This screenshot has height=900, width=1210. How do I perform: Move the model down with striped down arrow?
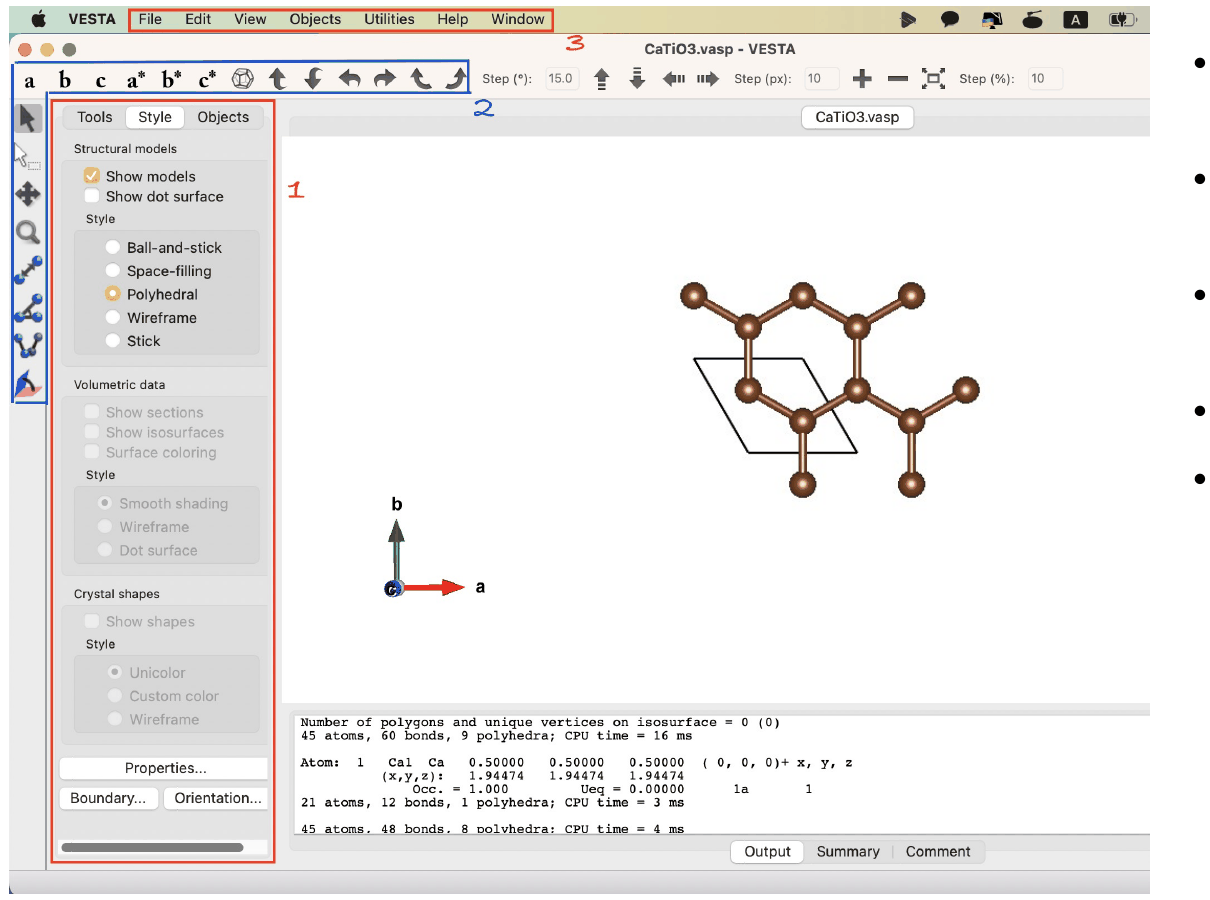tap(637, 79)
